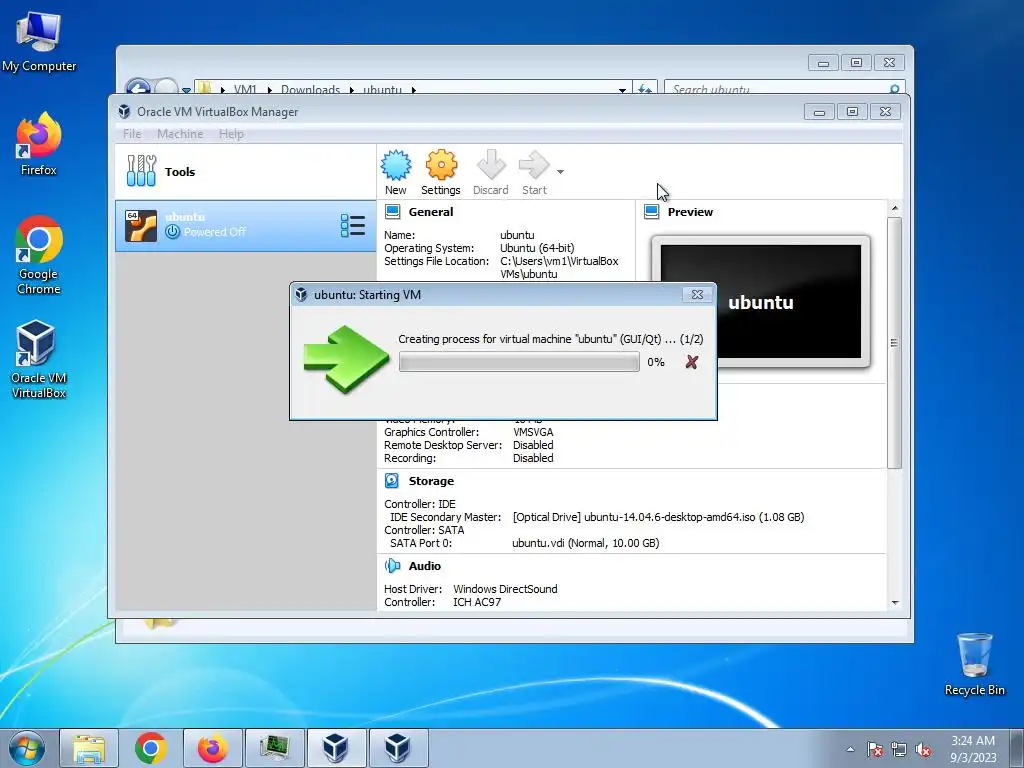Maximize the VirtualBox Manager window
This screenshot has height=768, width=1024.
(852, 112)
